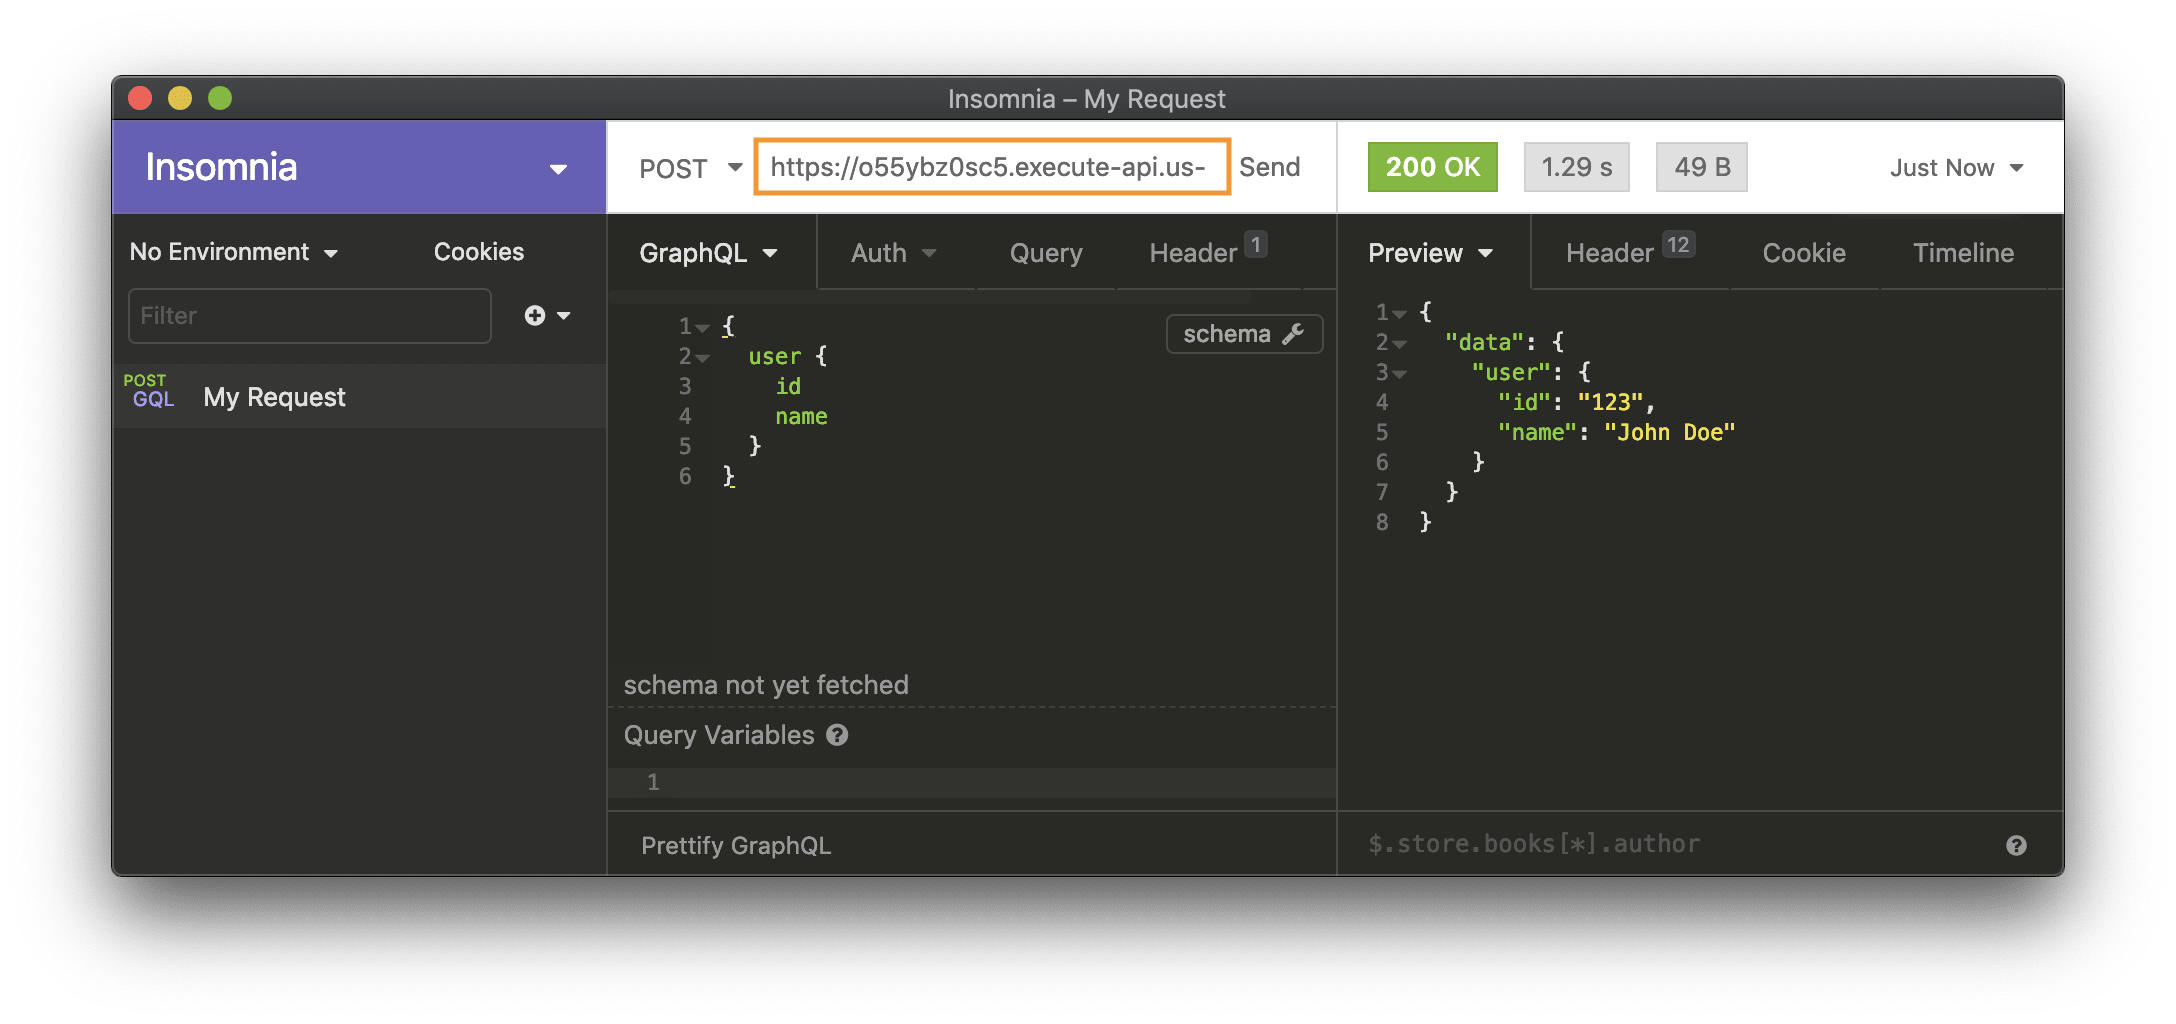The width and height of the screenshot is (2176, 1024).
Task: Send the request
Action: pyautogui.click(x=1269, y=167)
